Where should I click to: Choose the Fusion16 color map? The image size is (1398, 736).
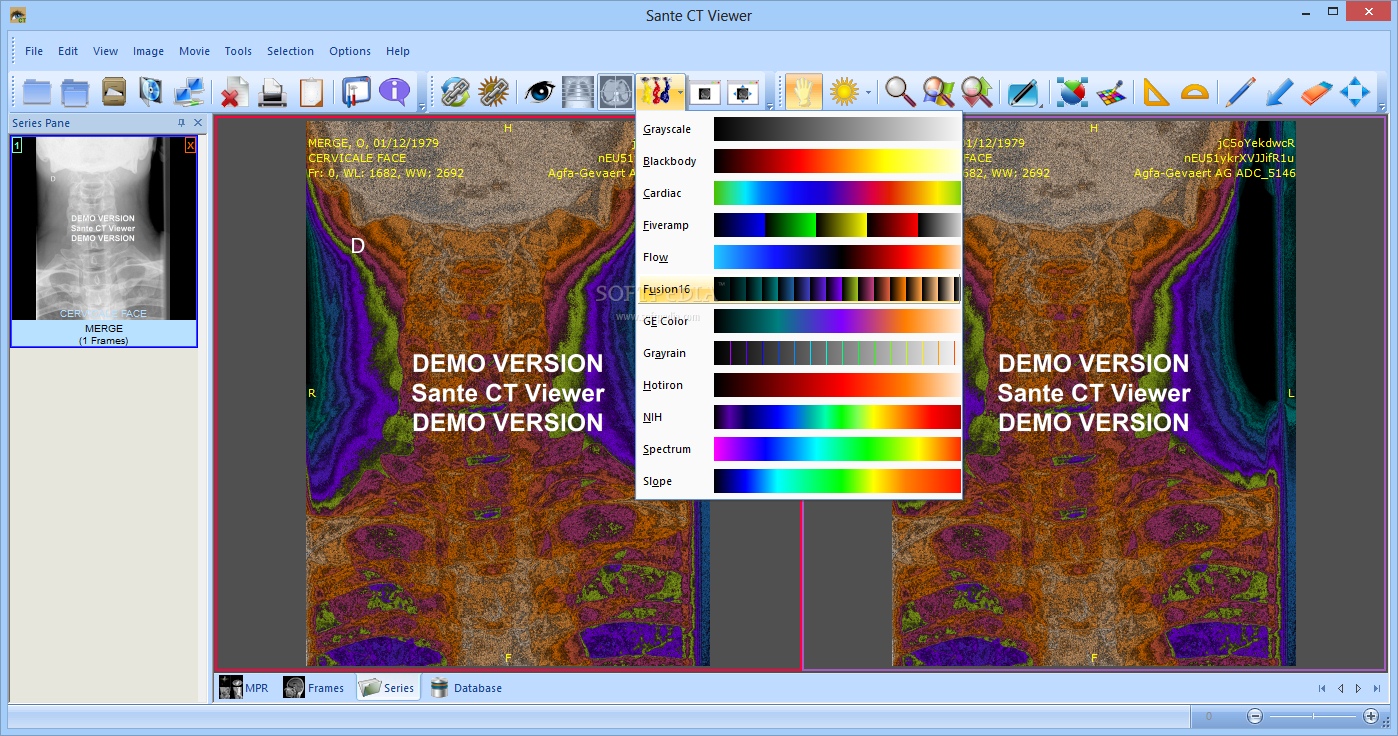tap(799, 289)
